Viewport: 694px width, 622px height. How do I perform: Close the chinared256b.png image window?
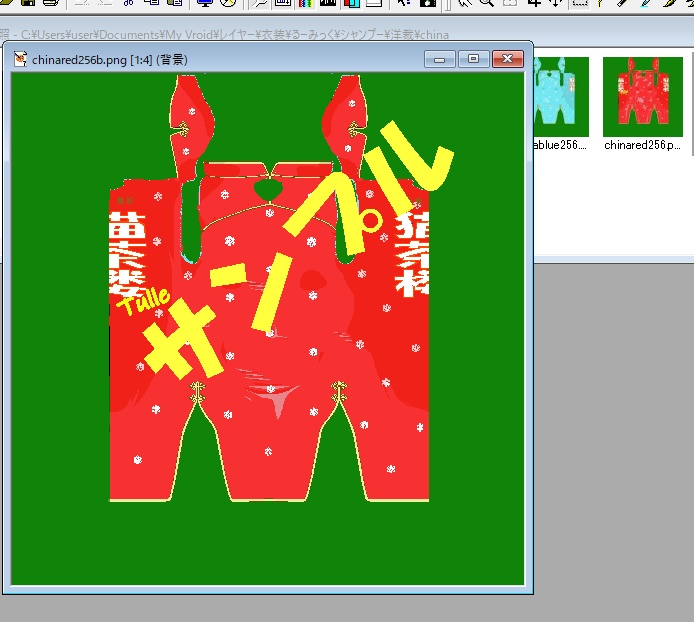[508, 59]
